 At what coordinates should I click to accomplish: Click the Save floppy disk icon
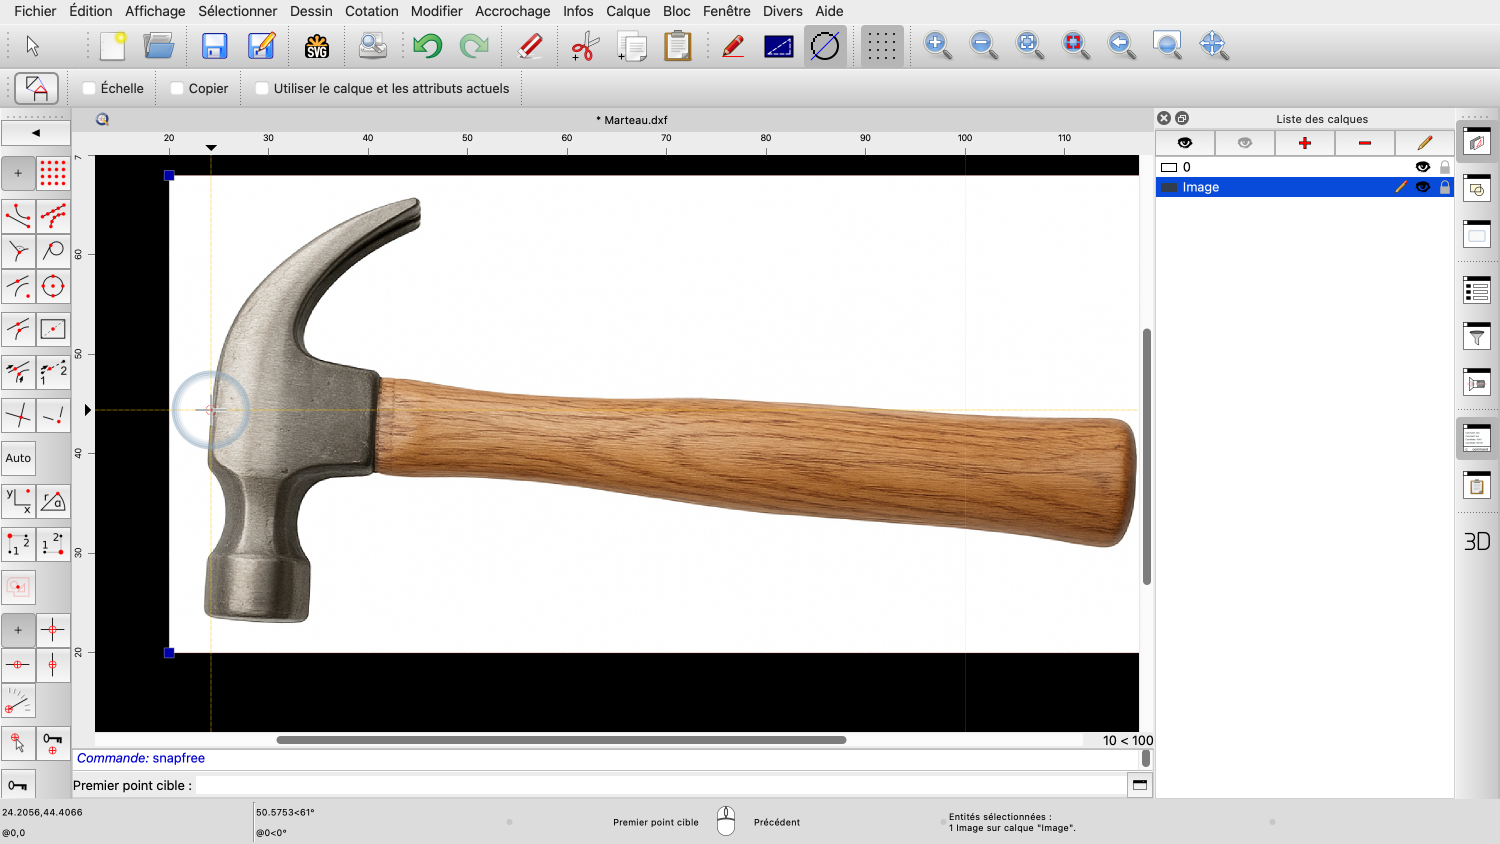pyautogui.click(x=214, y=46)
